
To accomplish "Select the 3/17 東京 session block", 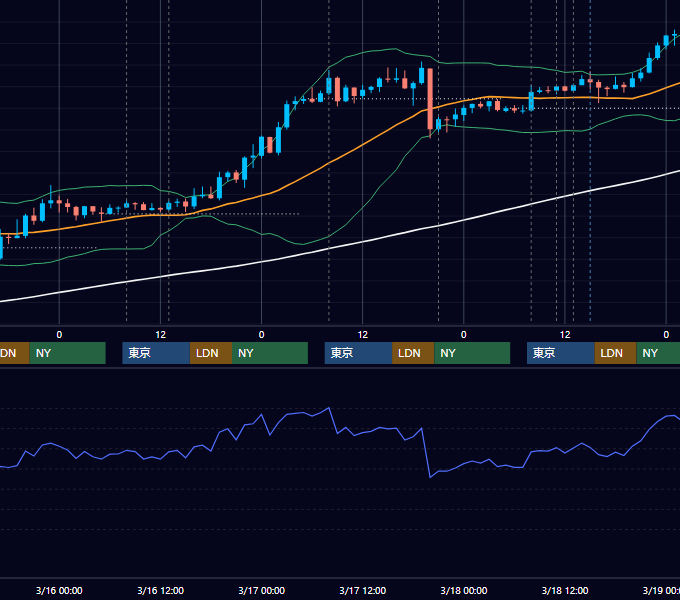I will click(x=358, y=353).
